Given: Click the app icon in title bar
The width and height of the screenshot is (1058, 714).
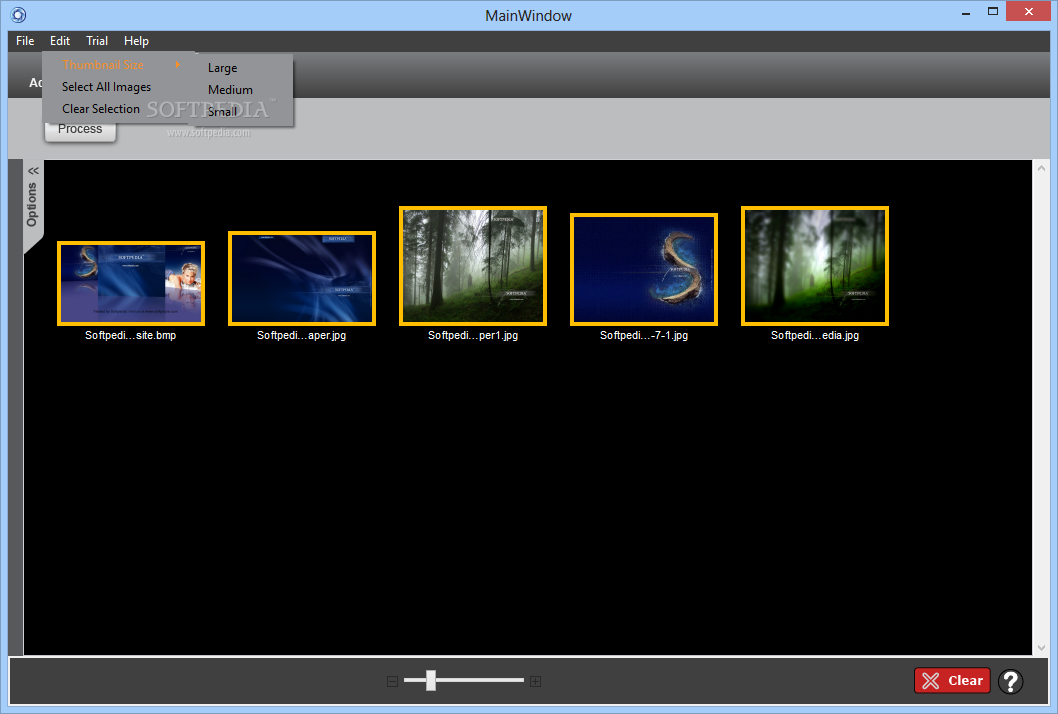Looking at the screenshot, I should [x=18, y=14].
